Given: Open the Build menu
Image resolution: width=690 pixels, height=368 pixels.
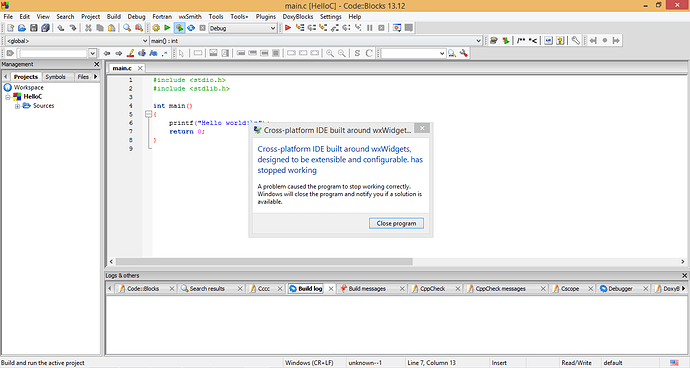Looking at the screenshot, I should (114, 17).
